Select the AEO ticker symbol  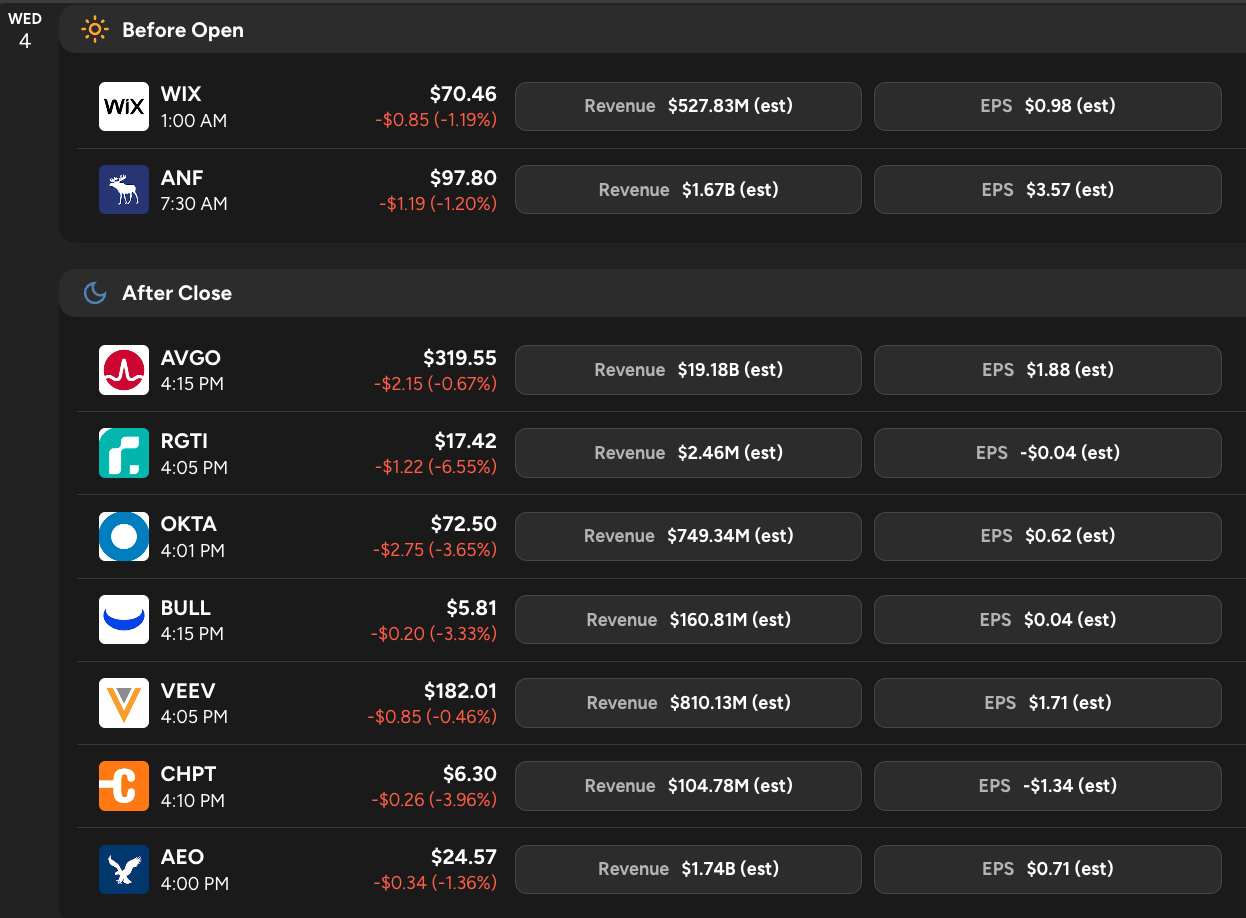[x=182, y=857]
